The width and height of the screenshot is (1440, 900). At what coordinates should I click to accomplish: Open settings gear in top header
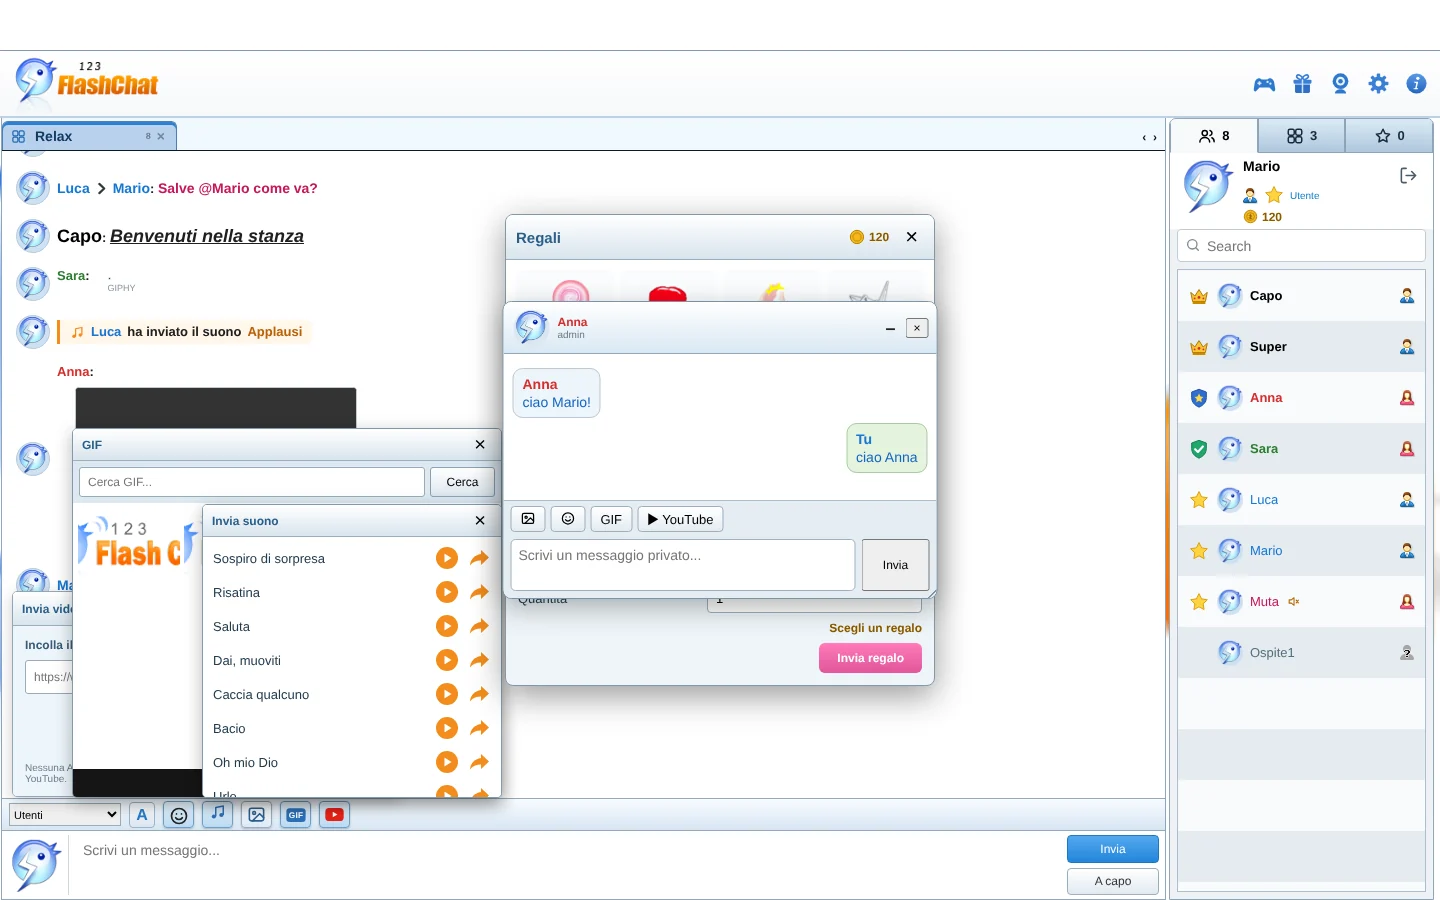click(x=1378, y=84)
